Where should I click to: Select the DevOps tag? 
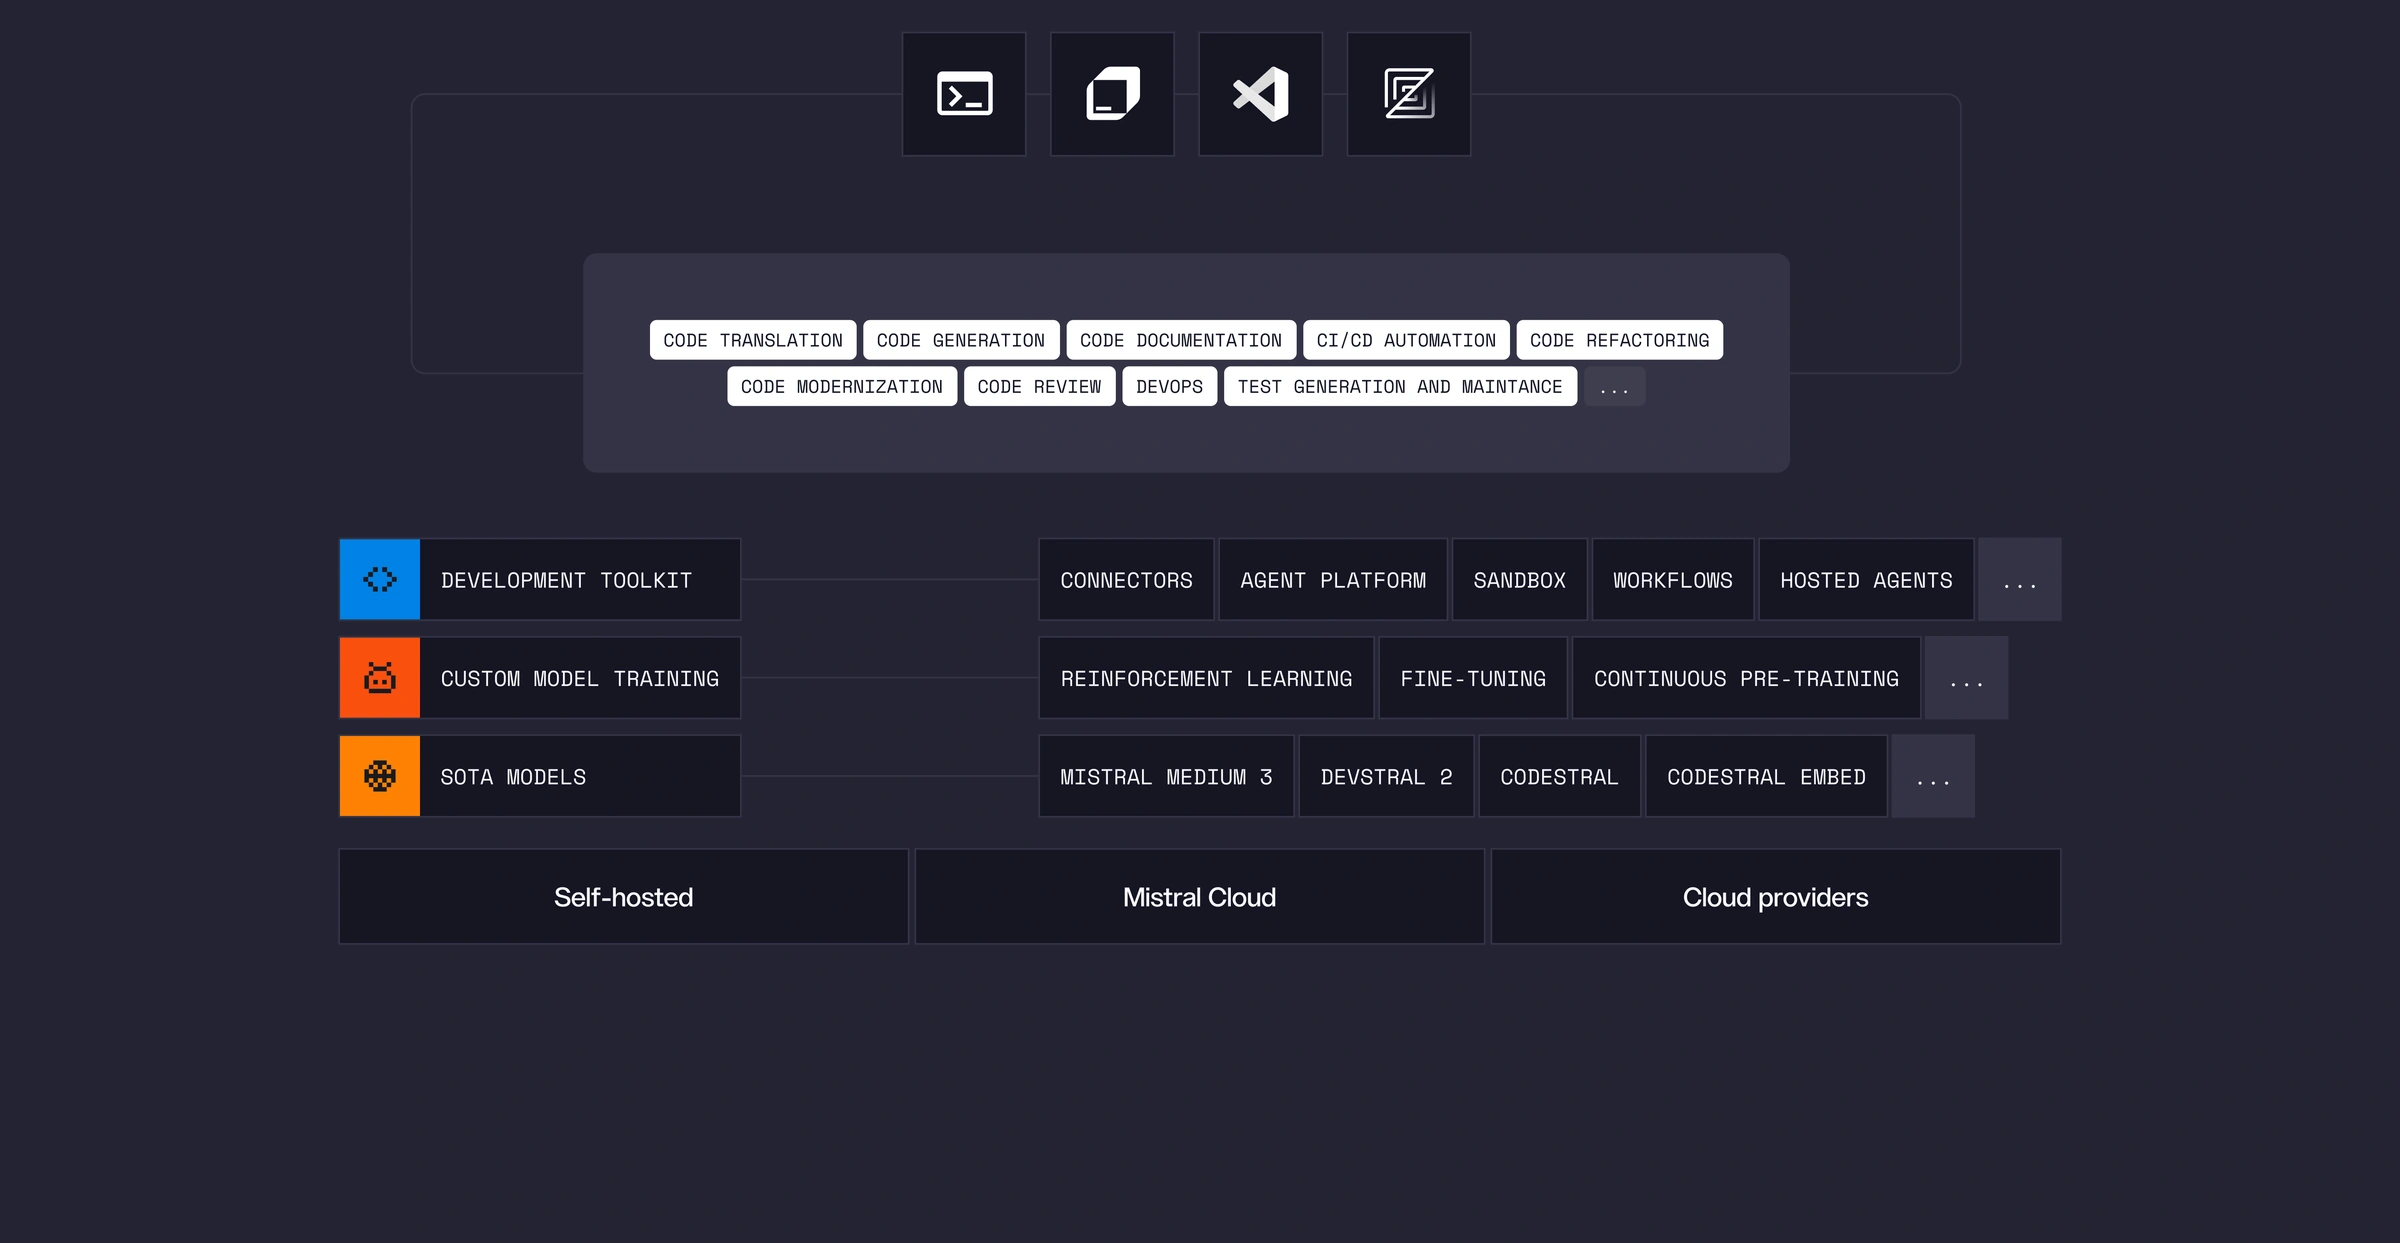tap(1170, 386)
